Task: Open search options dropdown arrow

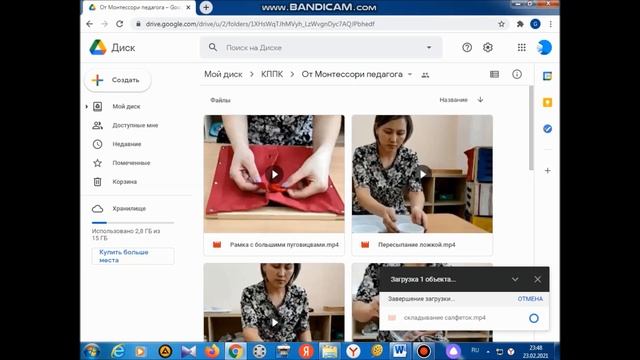Action: click(429, 47)
